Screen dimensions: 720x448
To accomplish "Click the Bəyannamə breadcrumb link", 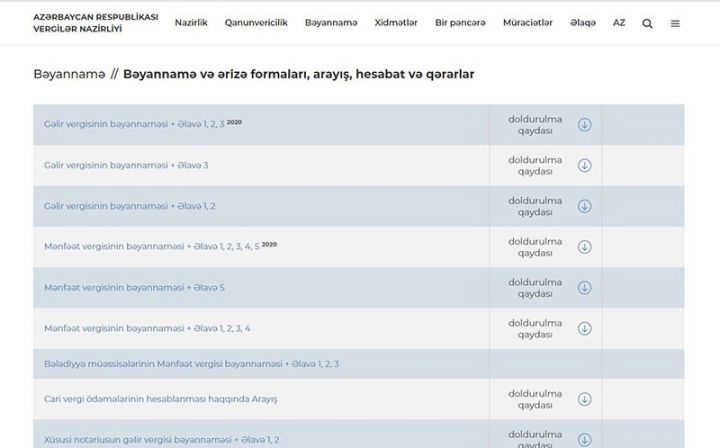I will (x=67, y=75).
